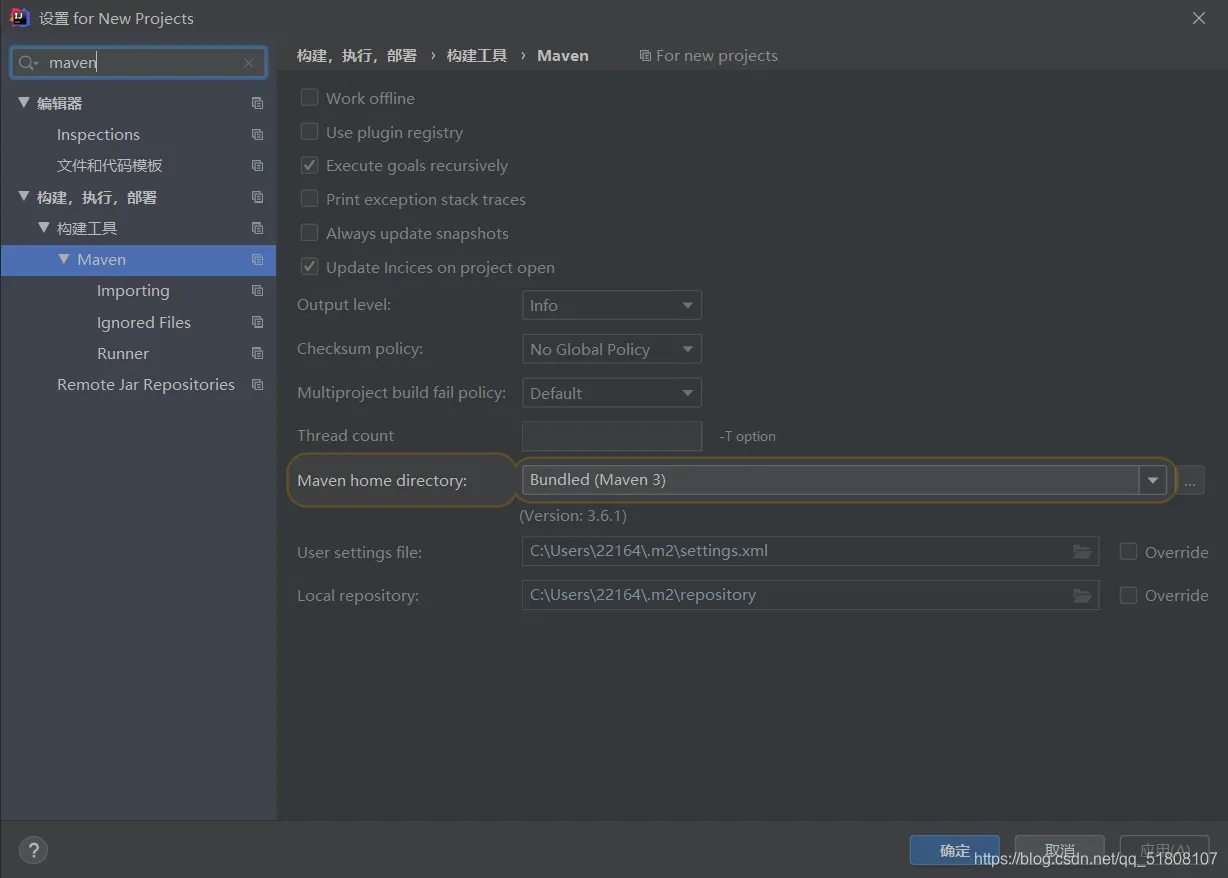Screen dimensions: 1228x878
Task: Open Multiproject build fail policy dropdown
Action: [611, 393]
